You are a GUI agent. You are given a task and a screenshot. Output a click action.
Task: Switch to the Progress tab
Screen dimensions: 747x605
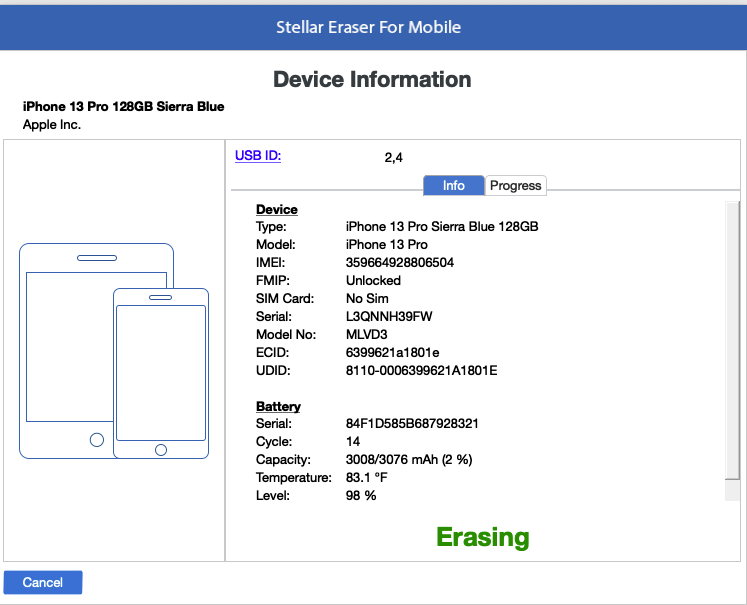[x=515, y=185]
